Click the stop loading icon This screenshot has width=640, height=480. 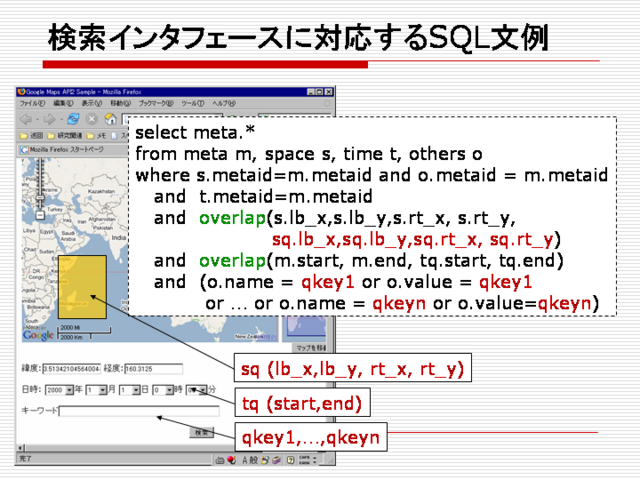tap(92, 119)
